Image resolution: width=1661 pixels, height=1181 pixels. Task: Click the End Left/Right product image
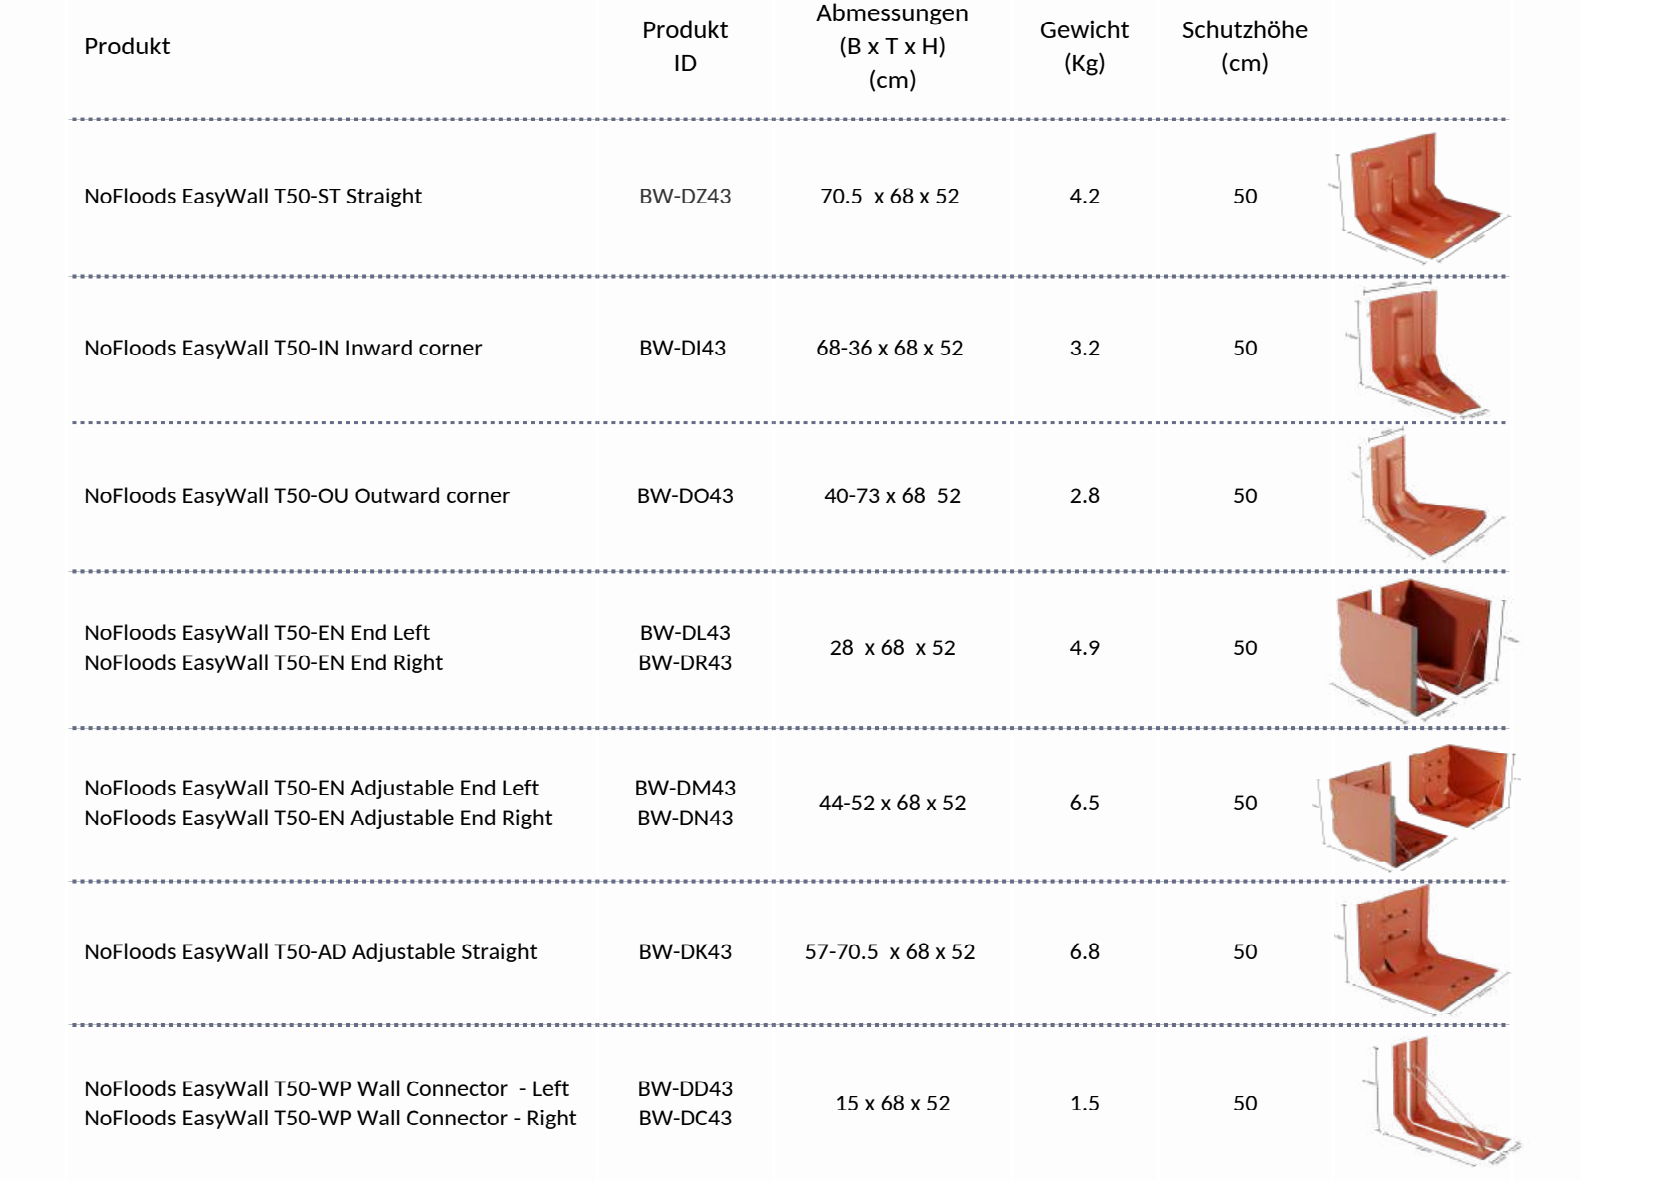pyautogui.click(x=1420, y=648)
